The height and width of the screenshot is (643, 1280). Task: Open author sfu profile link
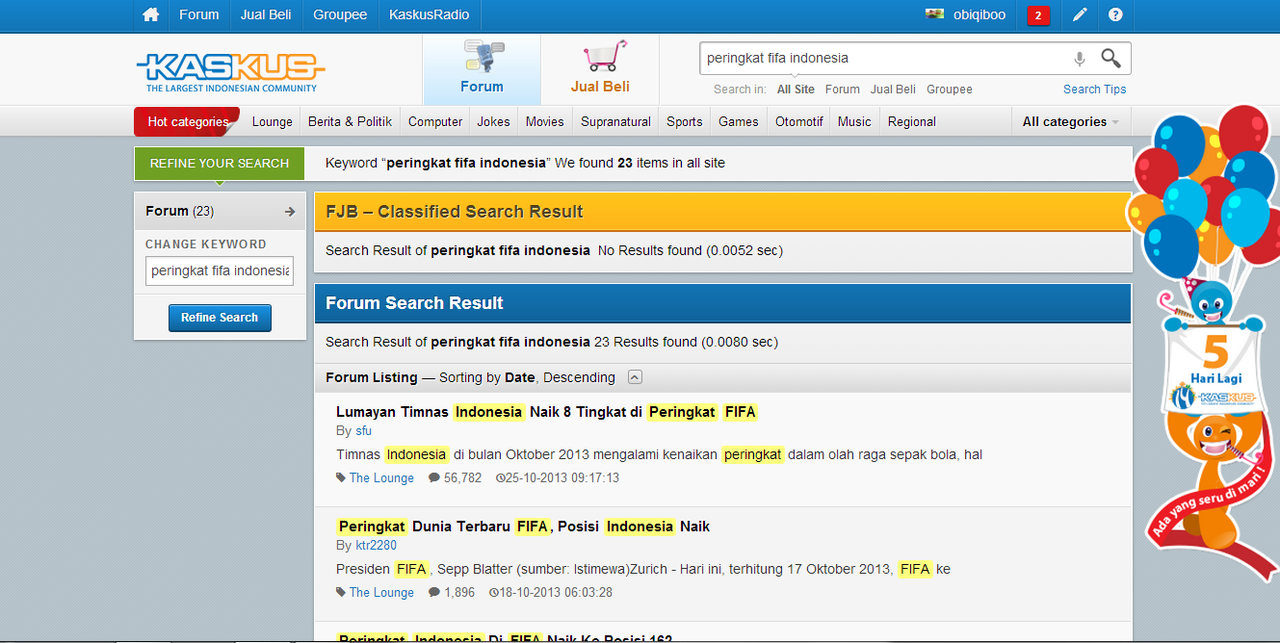coord(363,431)
